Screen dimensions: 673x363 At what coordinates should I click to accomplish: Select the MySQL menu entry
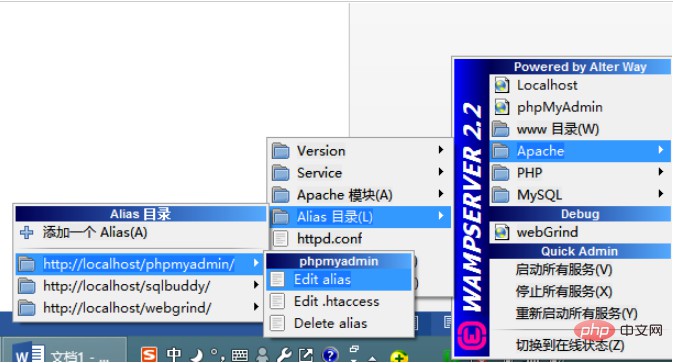(x=580, y=195)
